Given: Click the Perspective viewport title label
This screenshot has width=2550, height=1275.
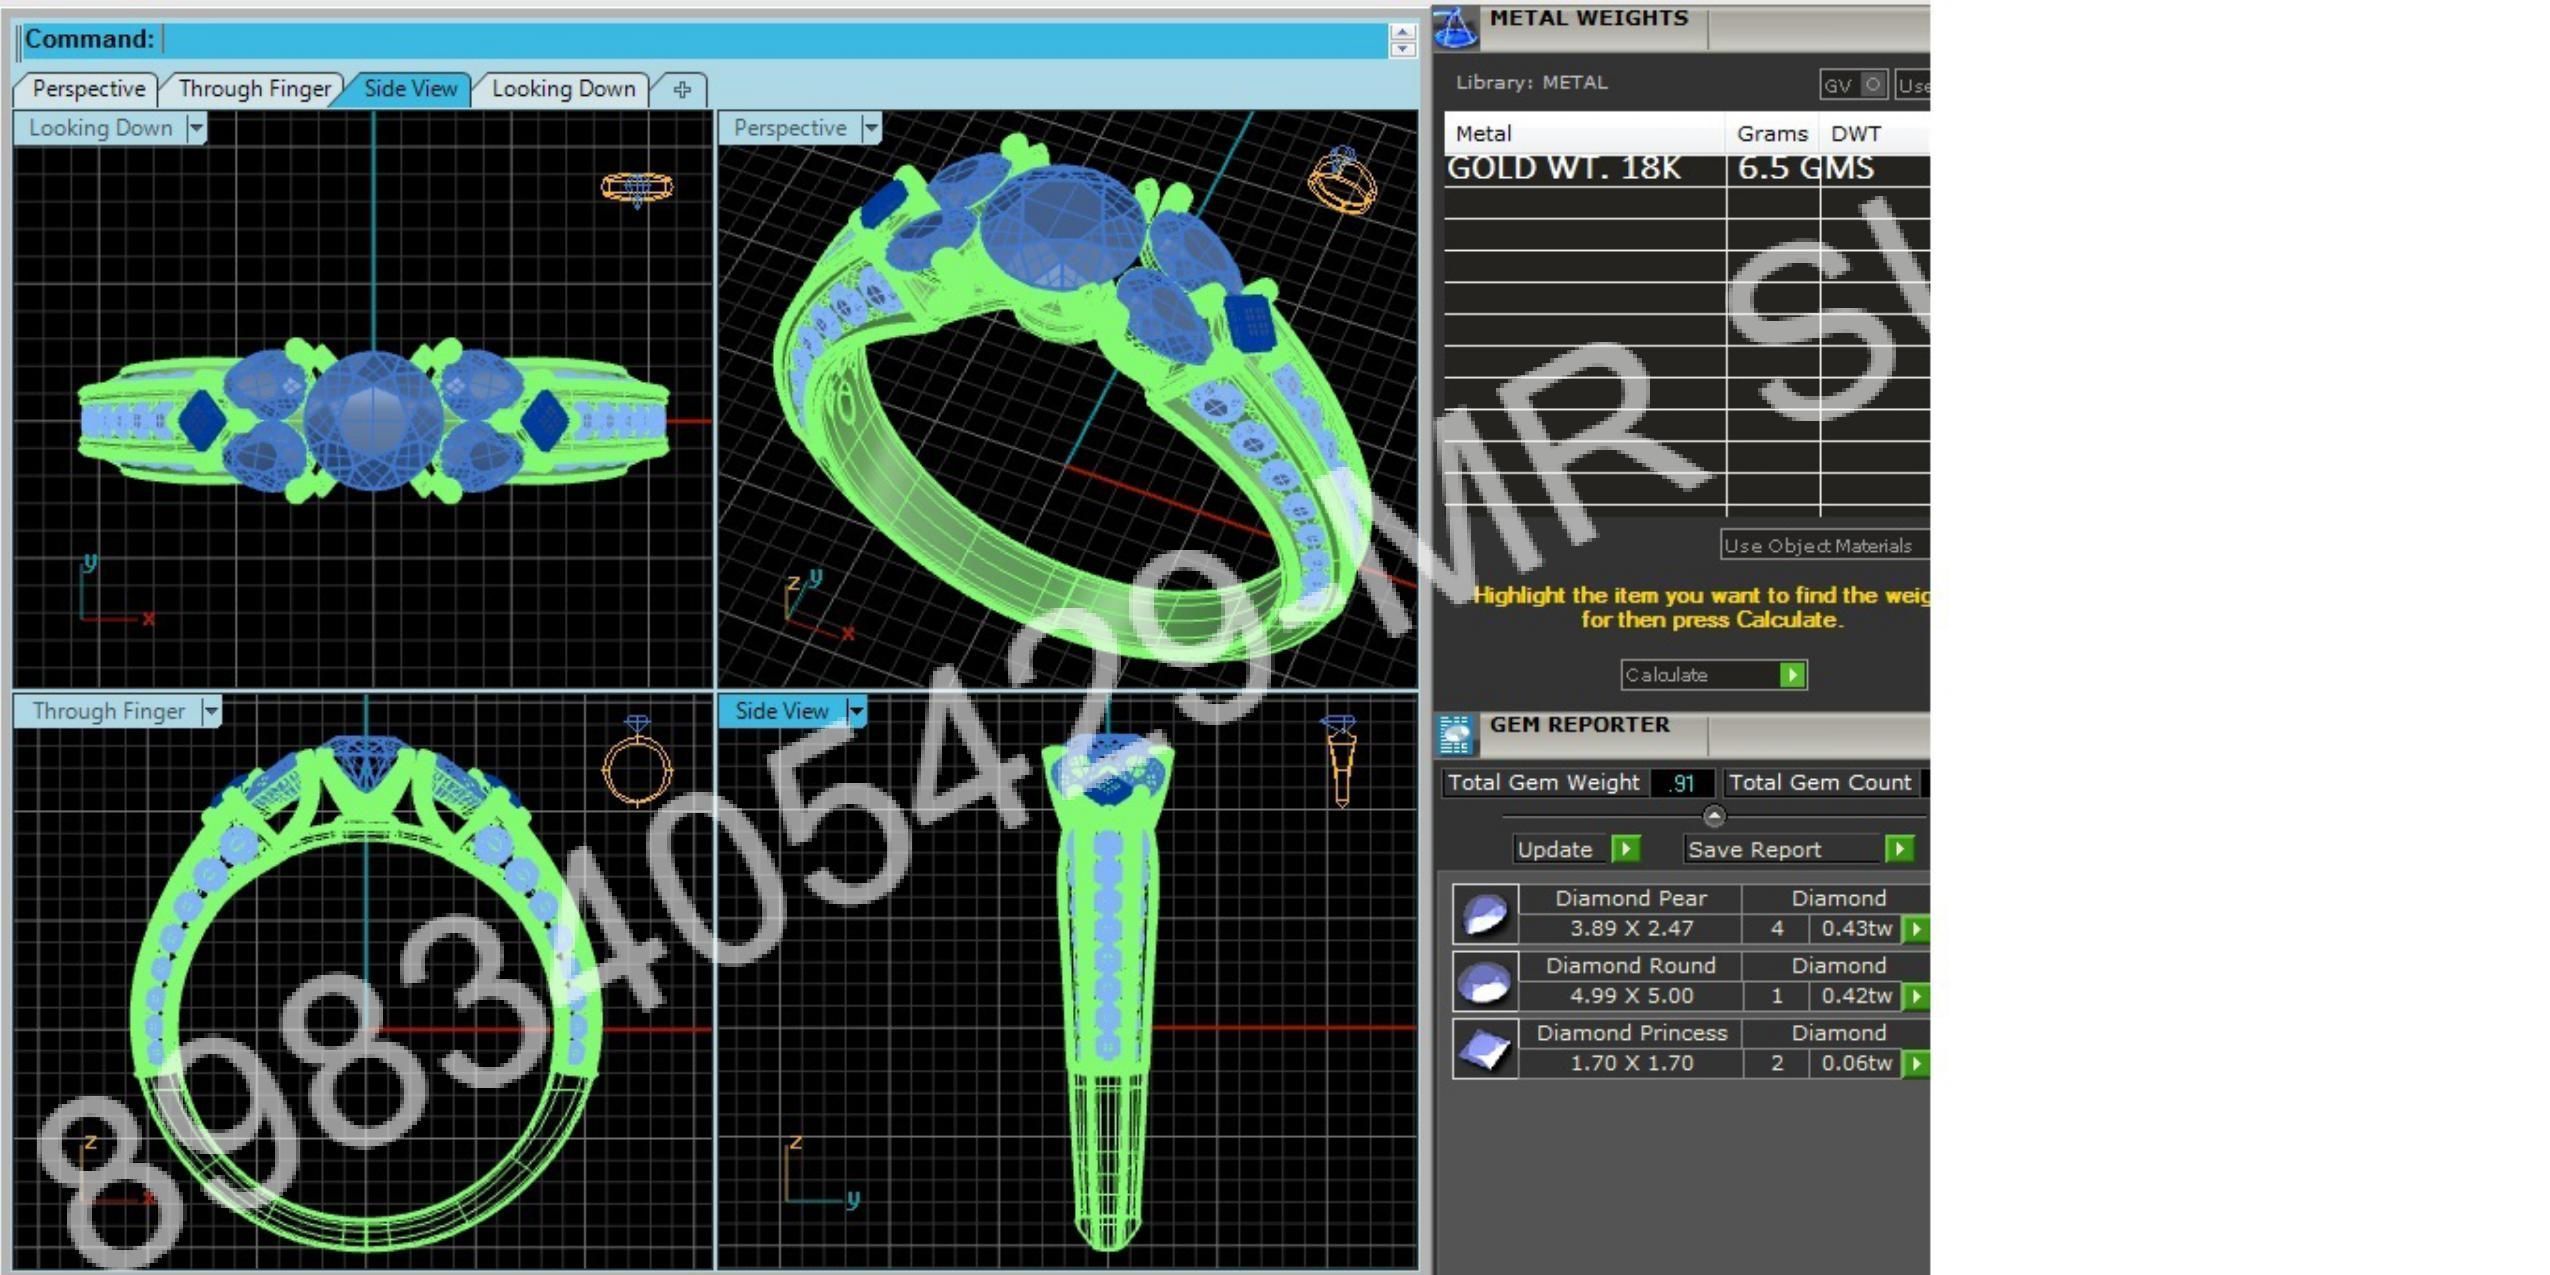Looking at the screenshot, I should (790, 128).
